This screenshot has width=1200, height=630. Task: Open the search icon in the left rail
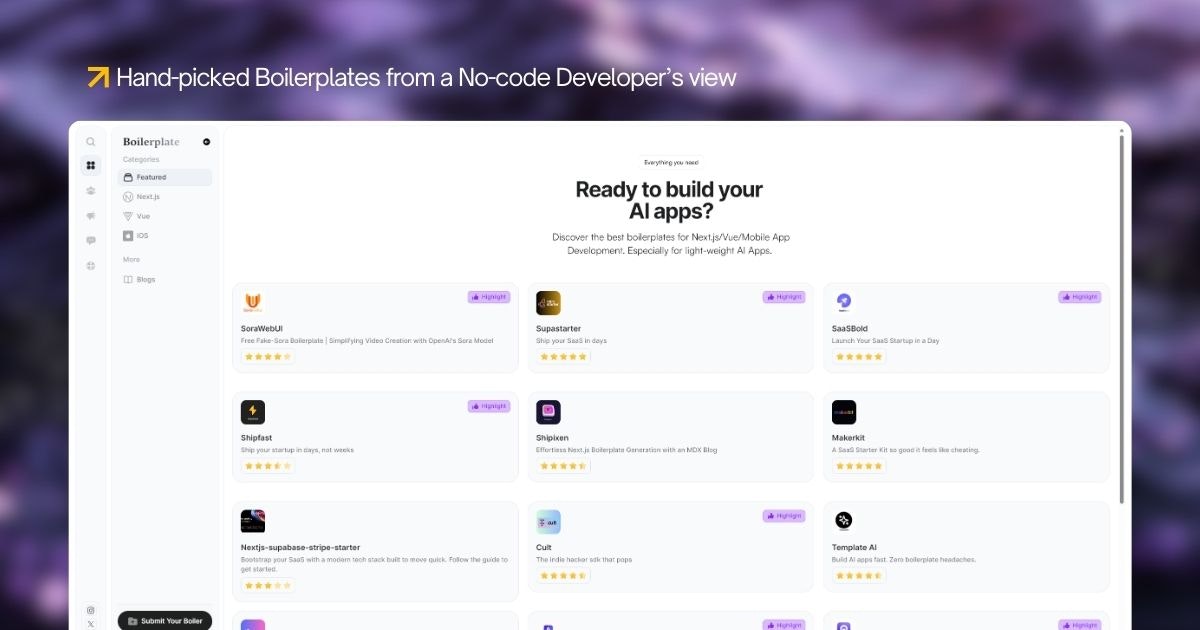pos(91,142)
